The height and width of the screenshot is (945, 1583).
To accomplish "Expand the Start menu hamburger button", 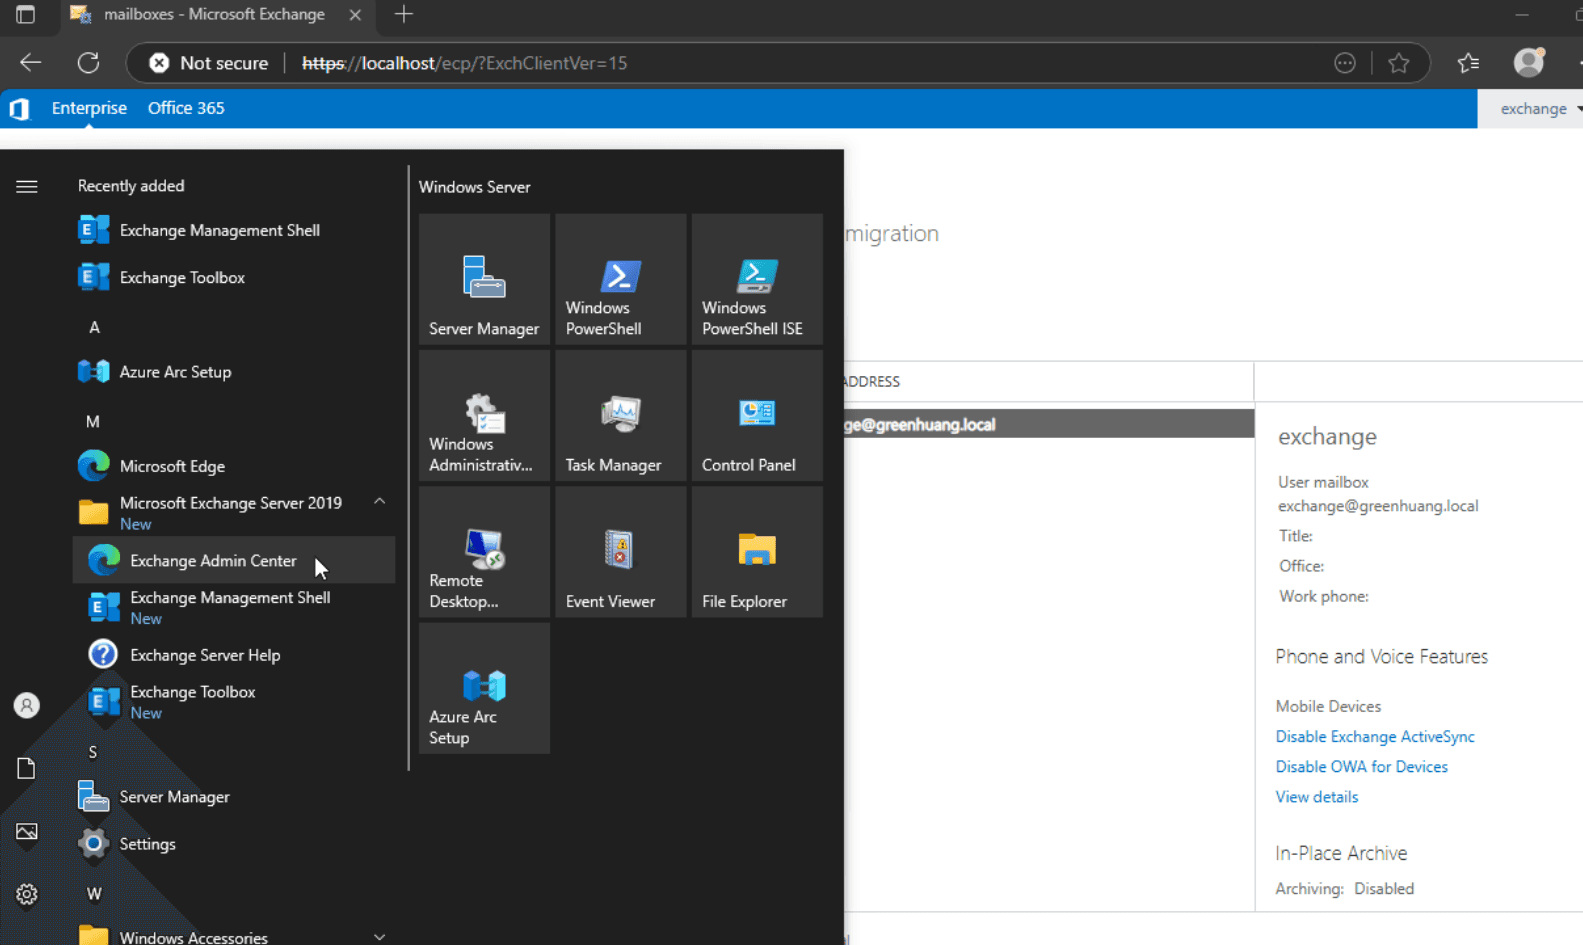I will pyautogui.click(x=27, y=187).
